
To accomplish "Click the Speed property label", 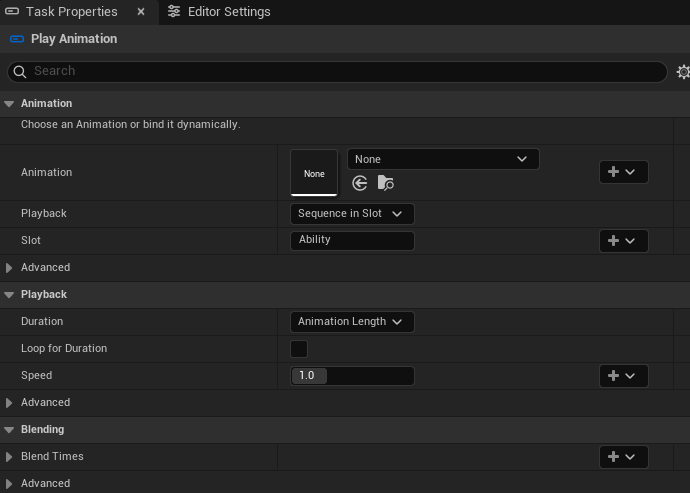I will tap(37, 375).
